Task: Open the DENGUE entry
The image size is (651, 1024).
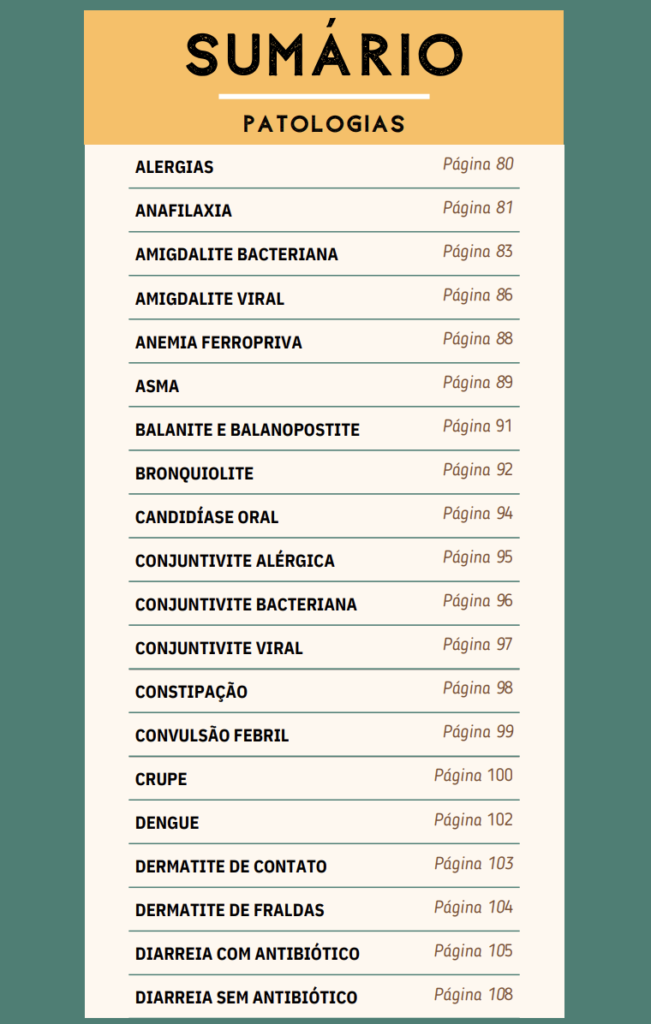Action: [x=167, y=823]
